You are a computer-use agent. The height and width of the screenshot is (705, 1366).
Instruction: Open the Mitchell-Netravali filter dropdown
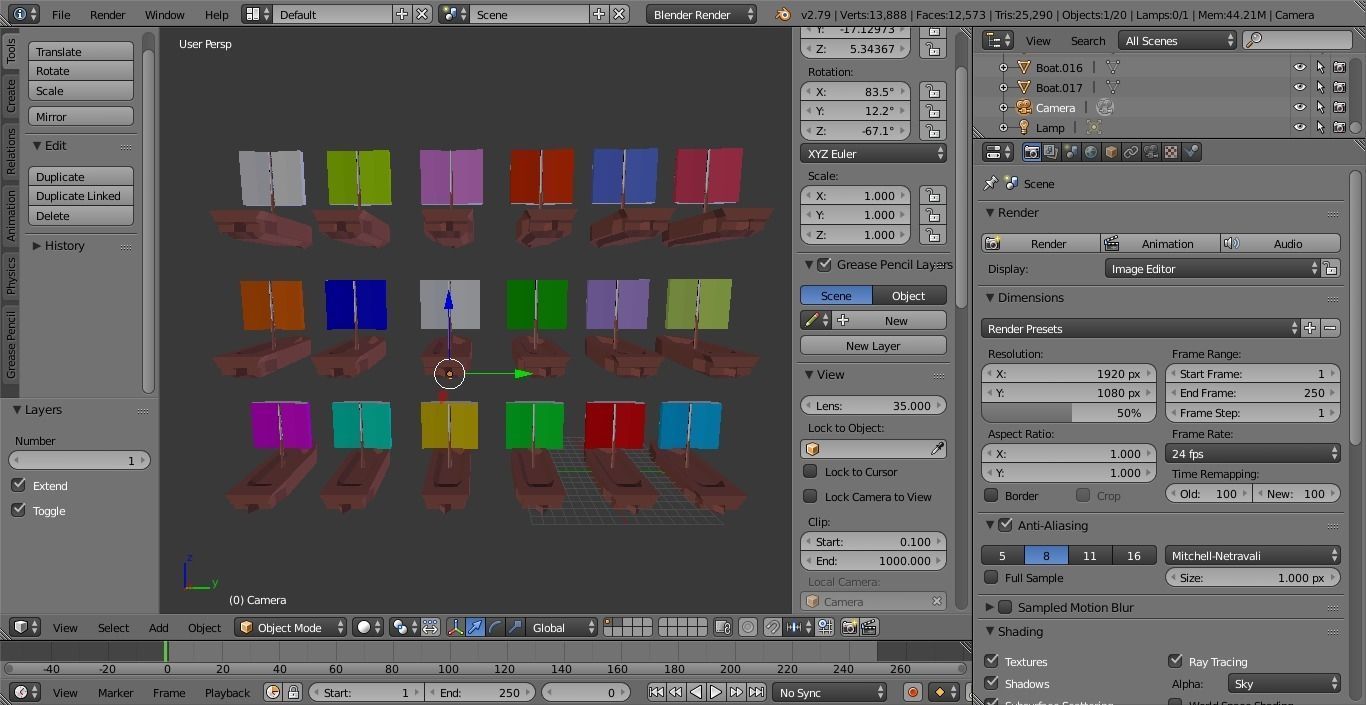[1253, 555]
